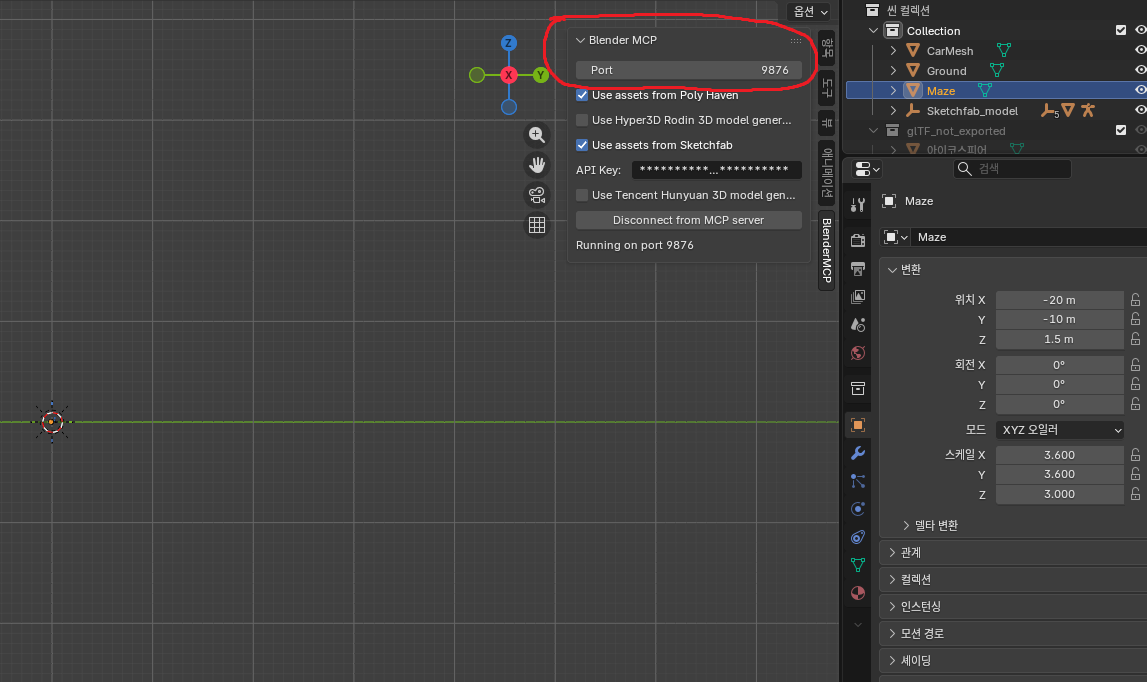Open the object data-block browse button next to Maze

pos(895,237)
